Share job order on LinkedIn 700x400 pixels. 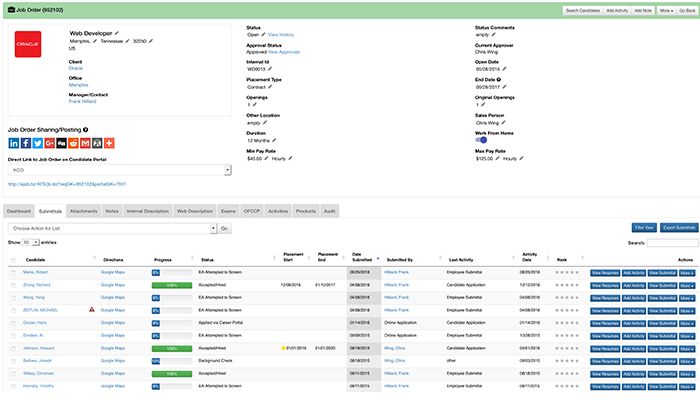point(14,143)
